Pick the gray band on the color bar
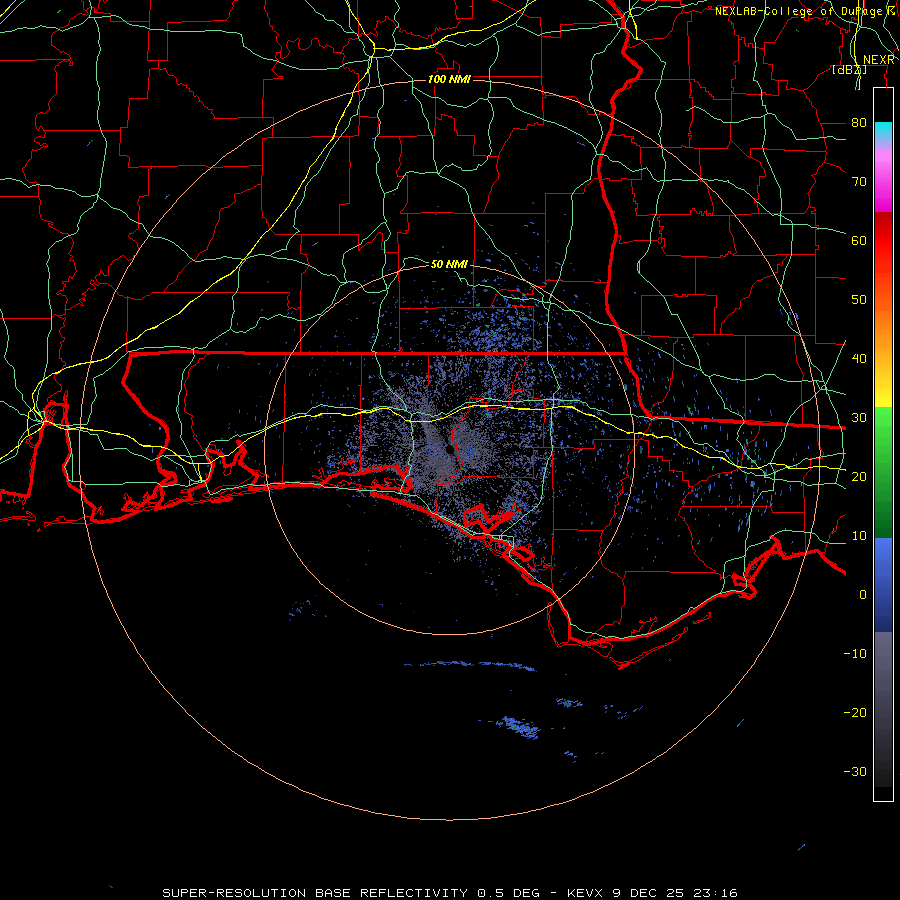The height and width of the screenshot is (900, 900). [883, 709]
